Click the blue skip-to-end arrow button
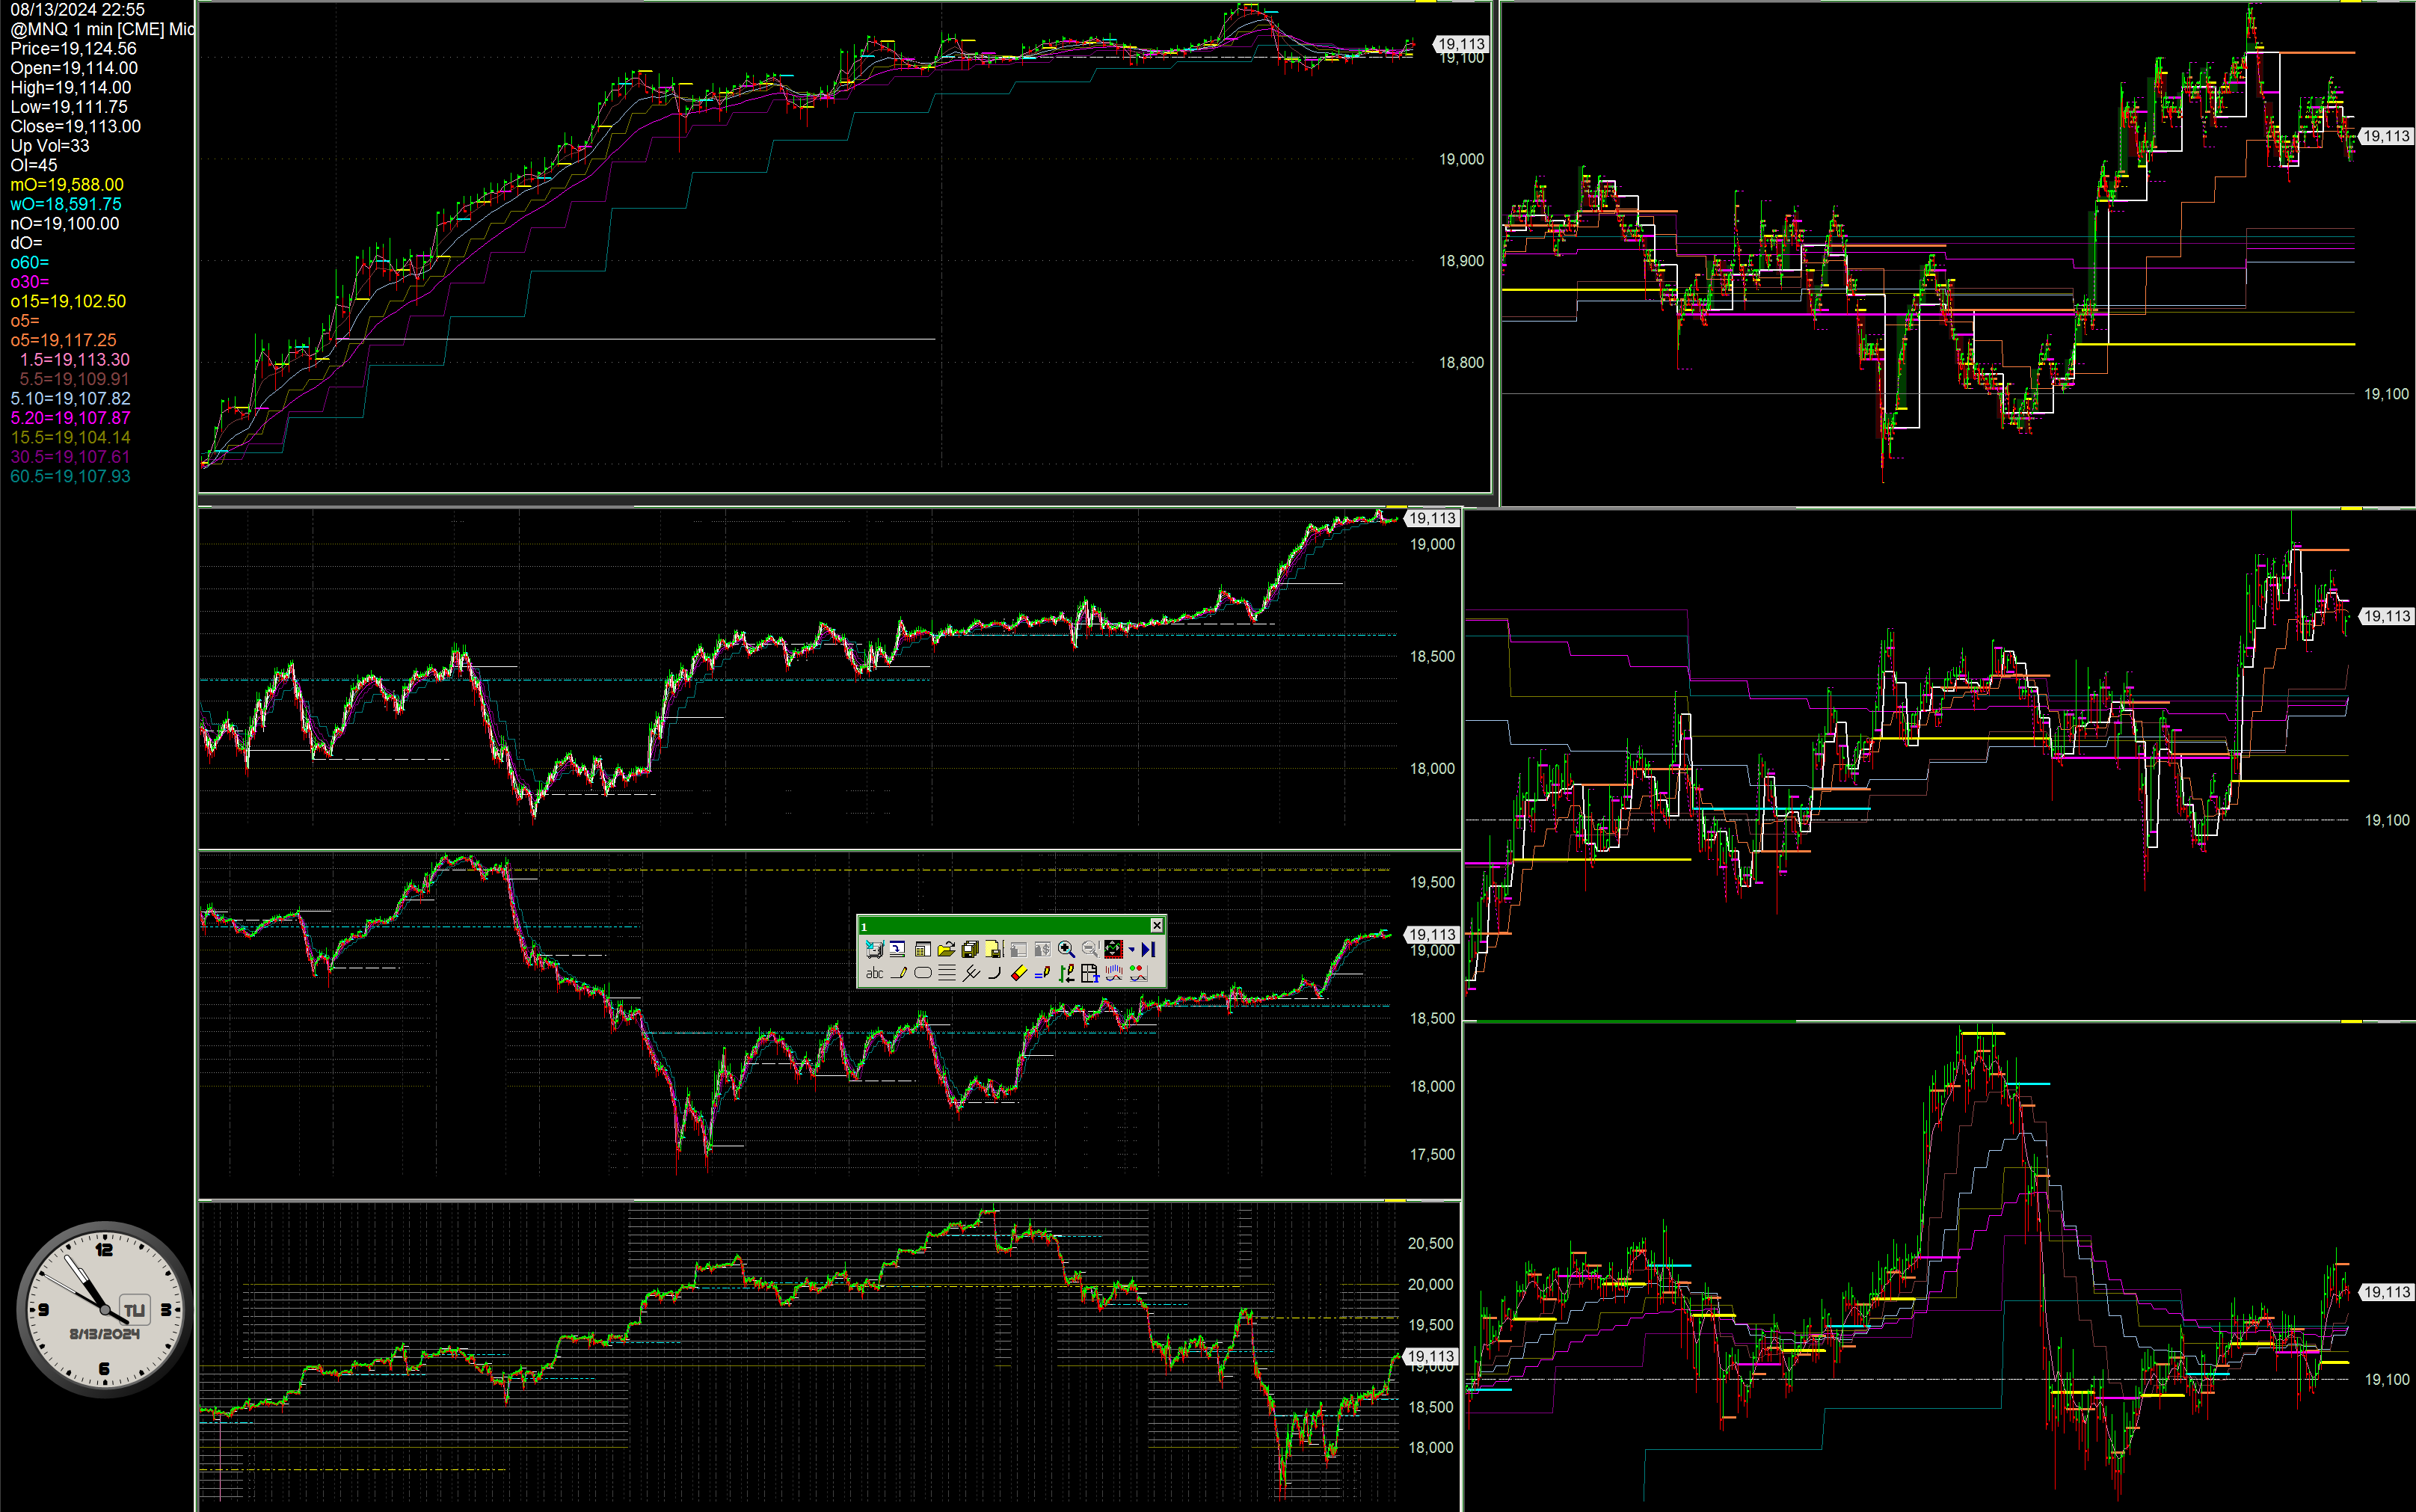2416x1512 pixels. pyautogui.click(x=1148, y=949)
